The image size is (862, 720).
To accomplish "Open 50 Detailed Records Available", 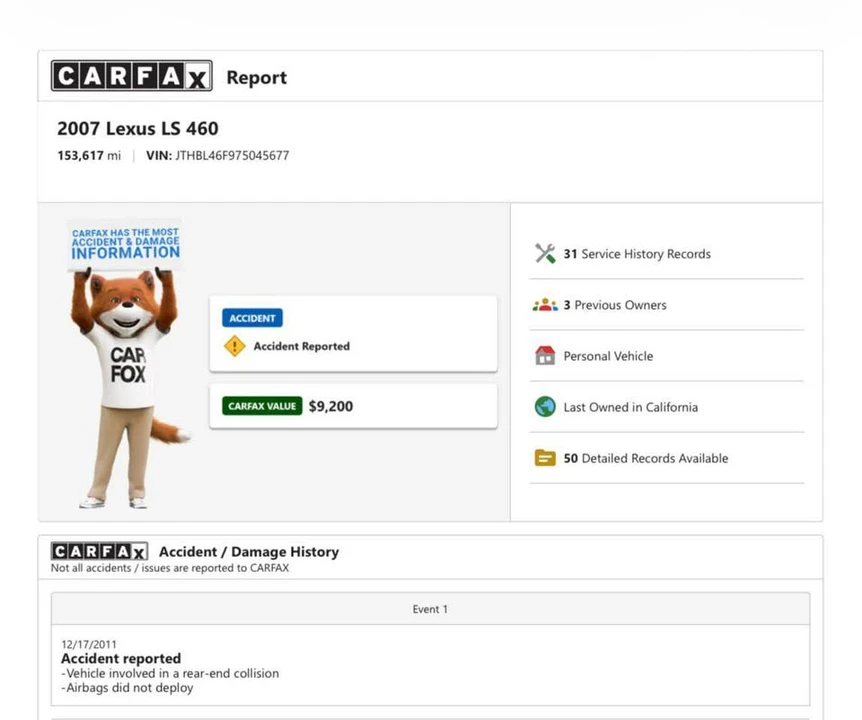I will [667, 458].
